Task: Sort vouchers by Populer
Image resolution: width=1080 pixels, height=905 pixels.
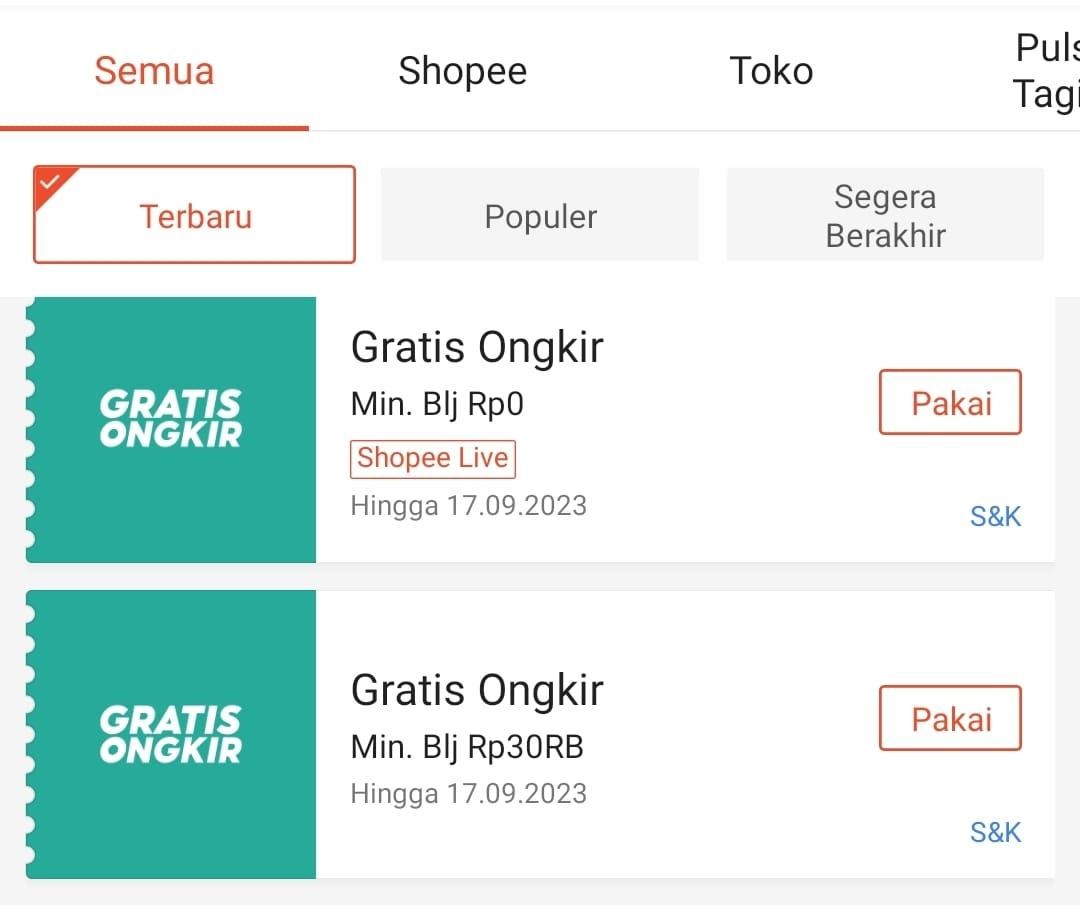Action: (x=540, y=216)
